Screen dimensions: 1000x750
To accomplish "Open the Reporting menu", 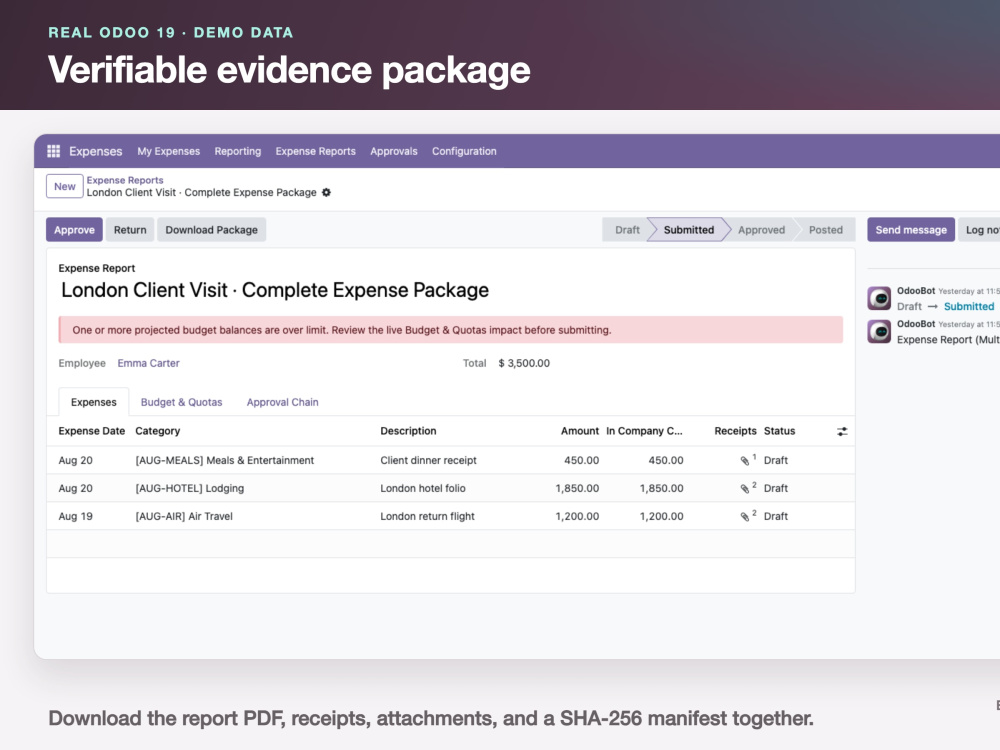I will tap(238, 151).
